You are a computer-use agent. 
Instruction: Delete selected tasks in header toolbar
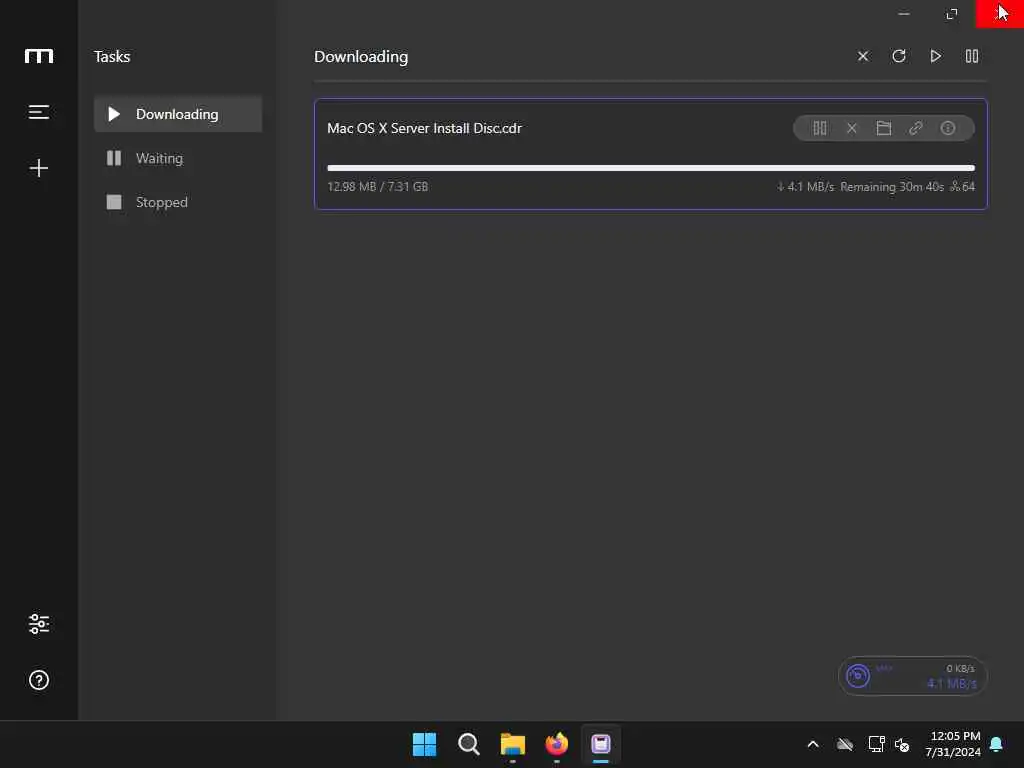point(863,56)
